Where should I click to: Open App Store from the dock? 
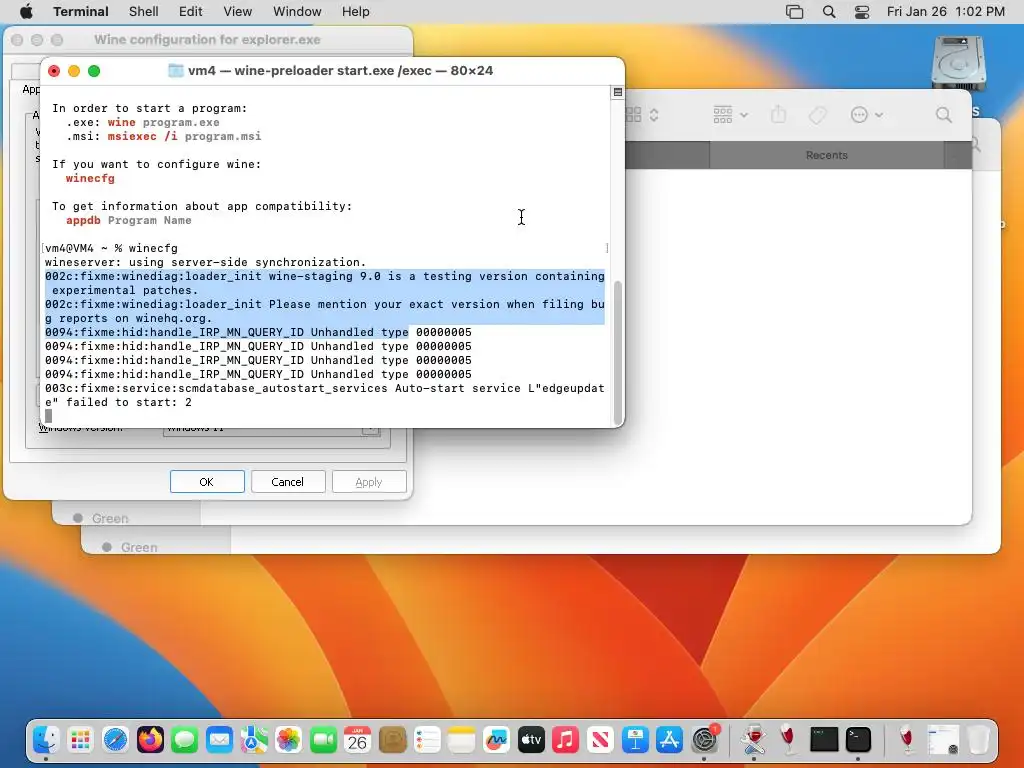coord(669,740)
